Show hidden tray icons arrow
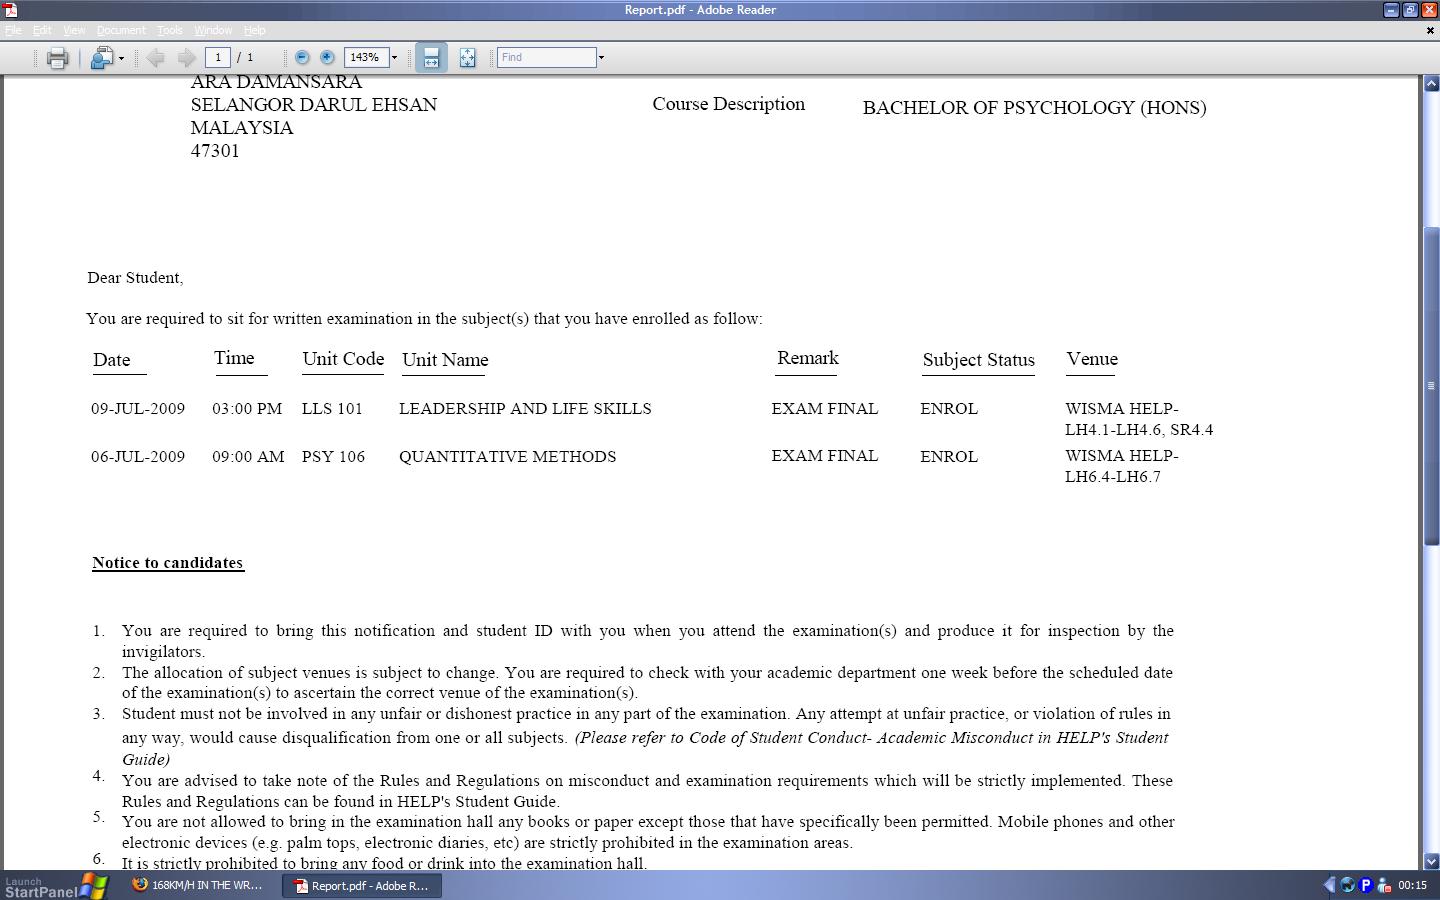 click(x=1329, y=885)
